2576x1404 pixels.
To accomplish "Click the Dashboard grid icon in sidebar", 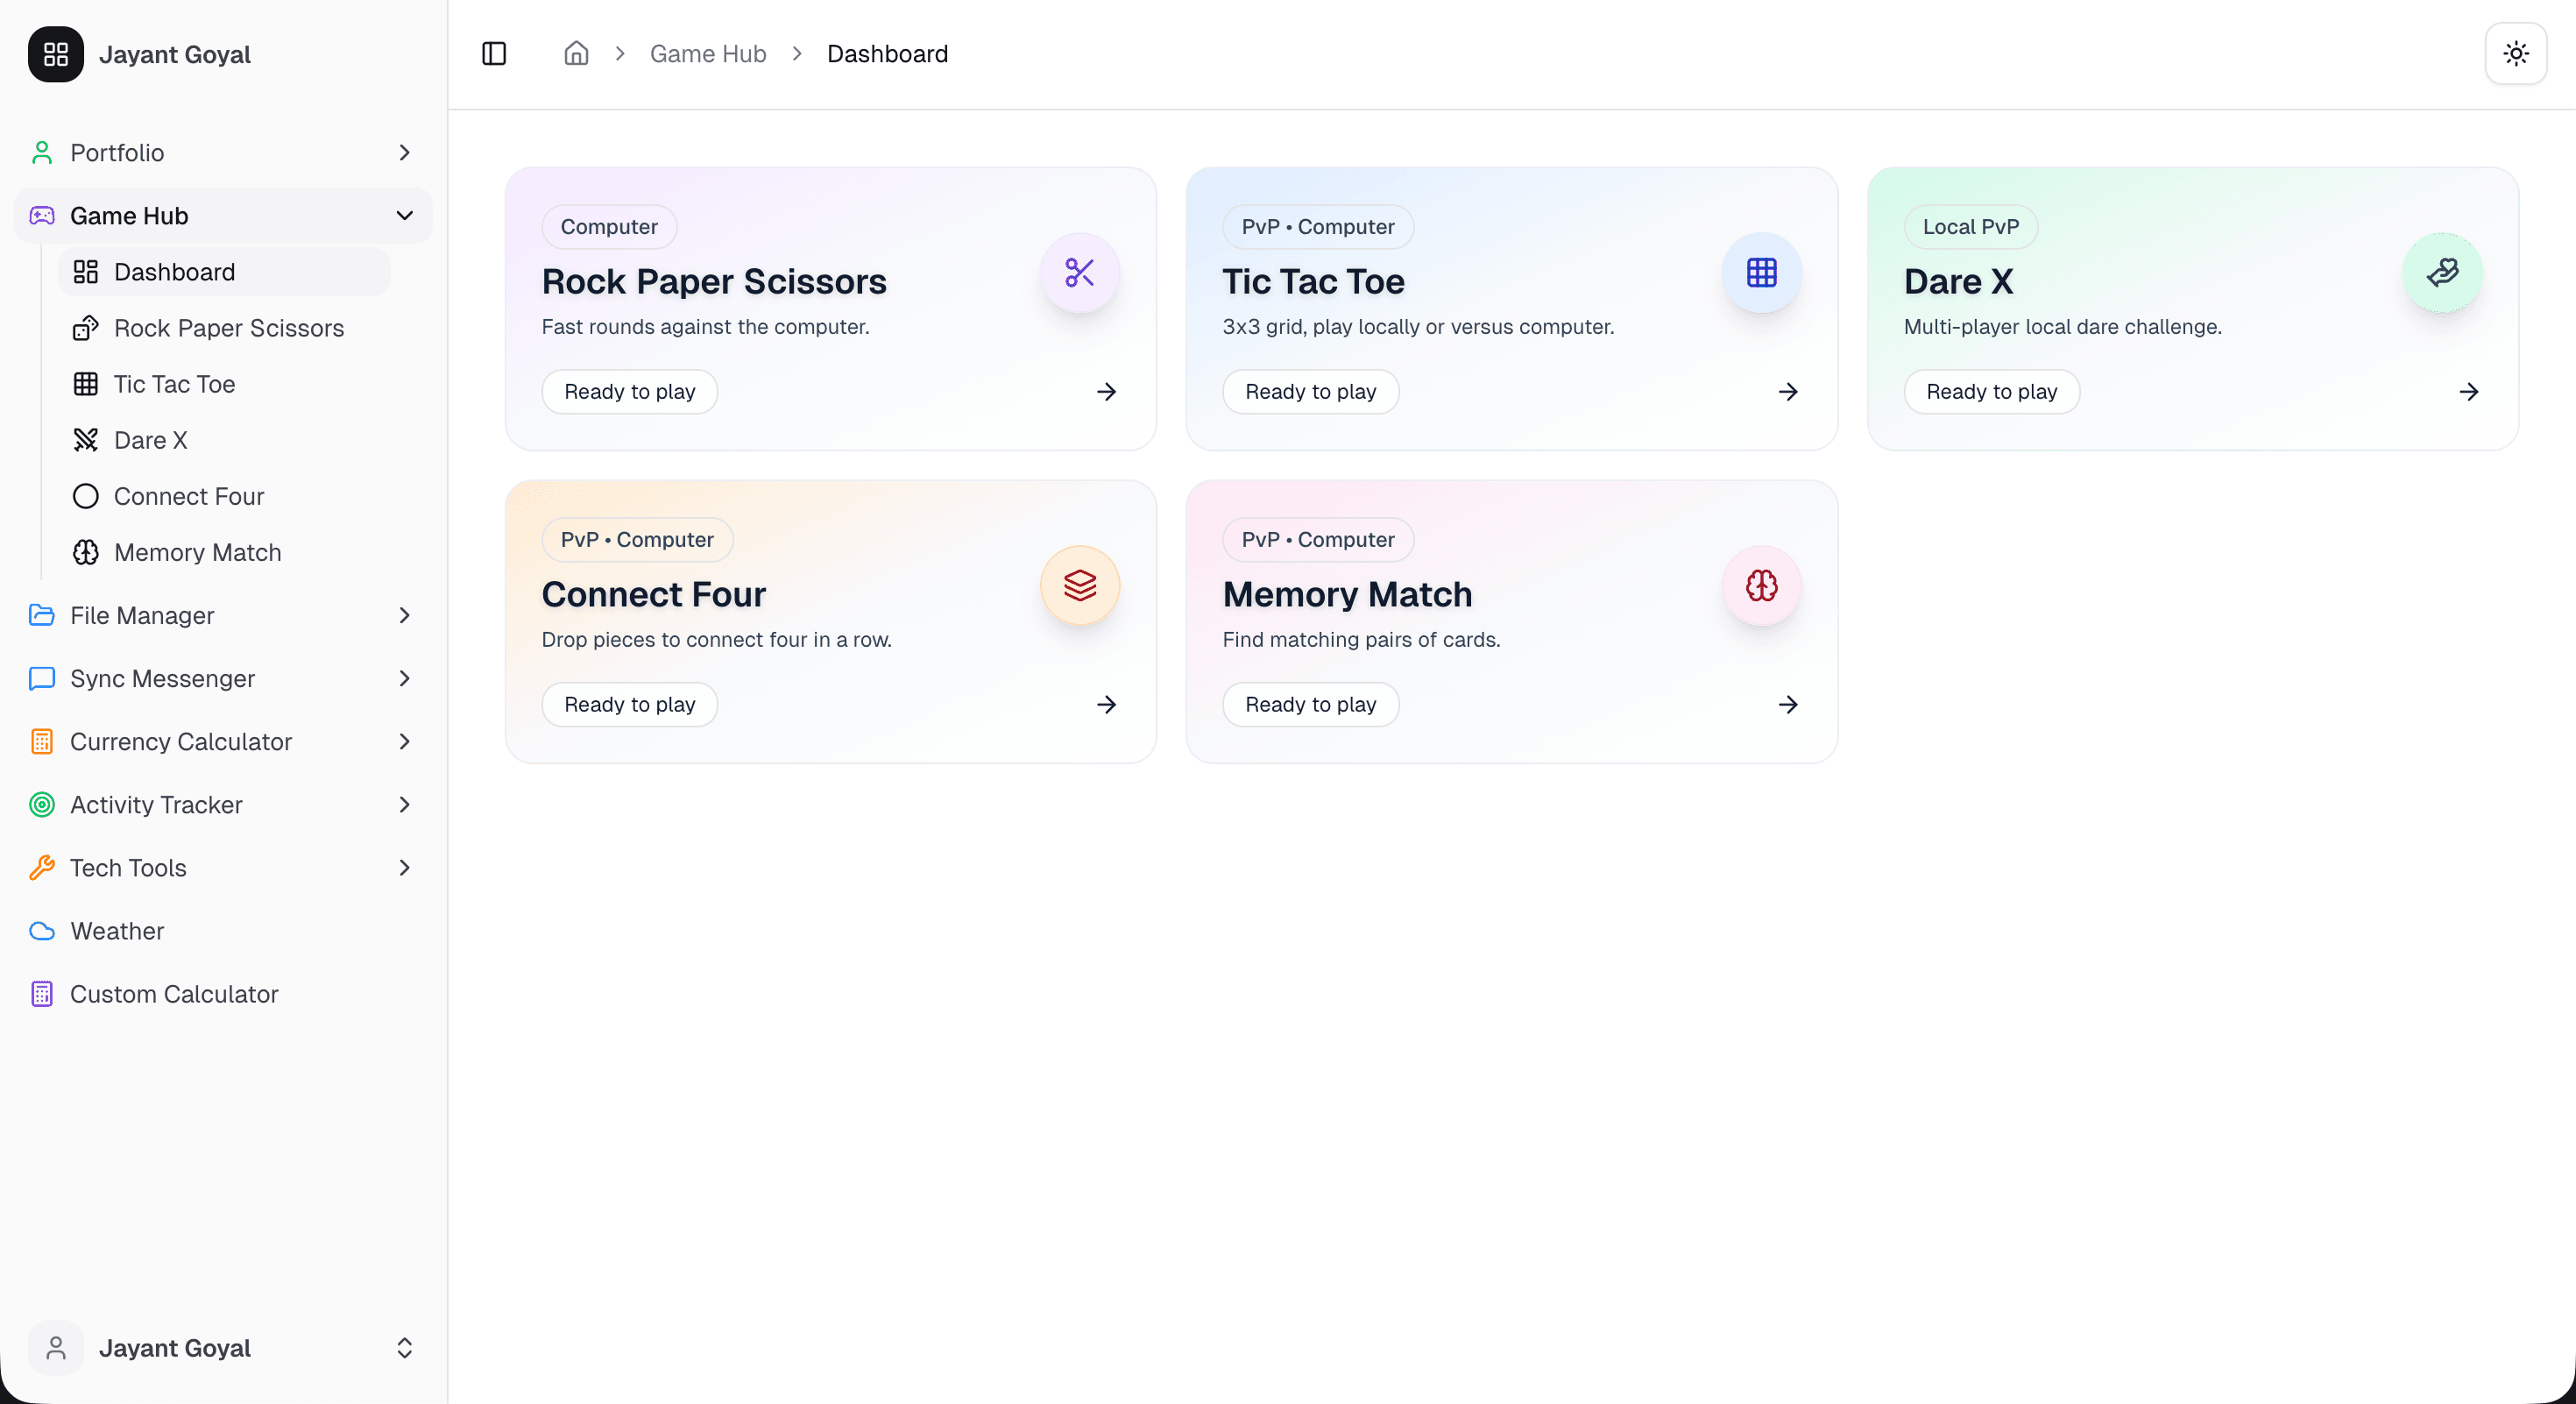I will [x=86, y=272].
